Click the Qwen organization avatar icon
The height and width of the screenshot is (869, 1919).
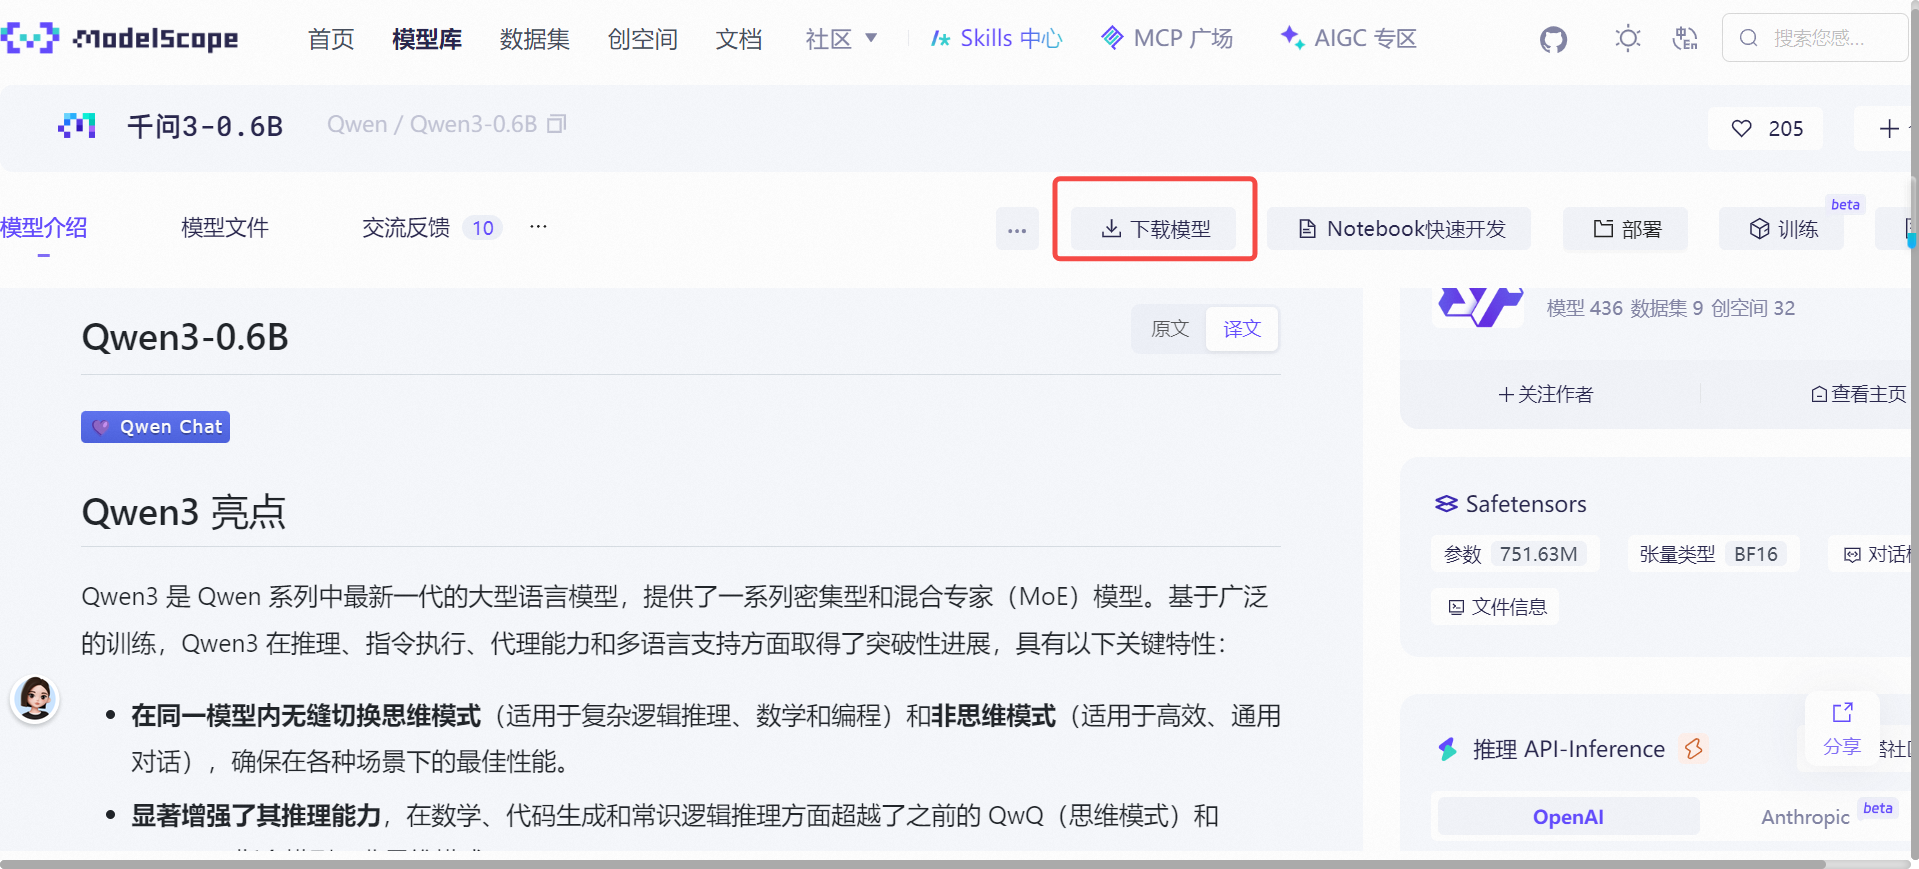(x=77, y=126)
